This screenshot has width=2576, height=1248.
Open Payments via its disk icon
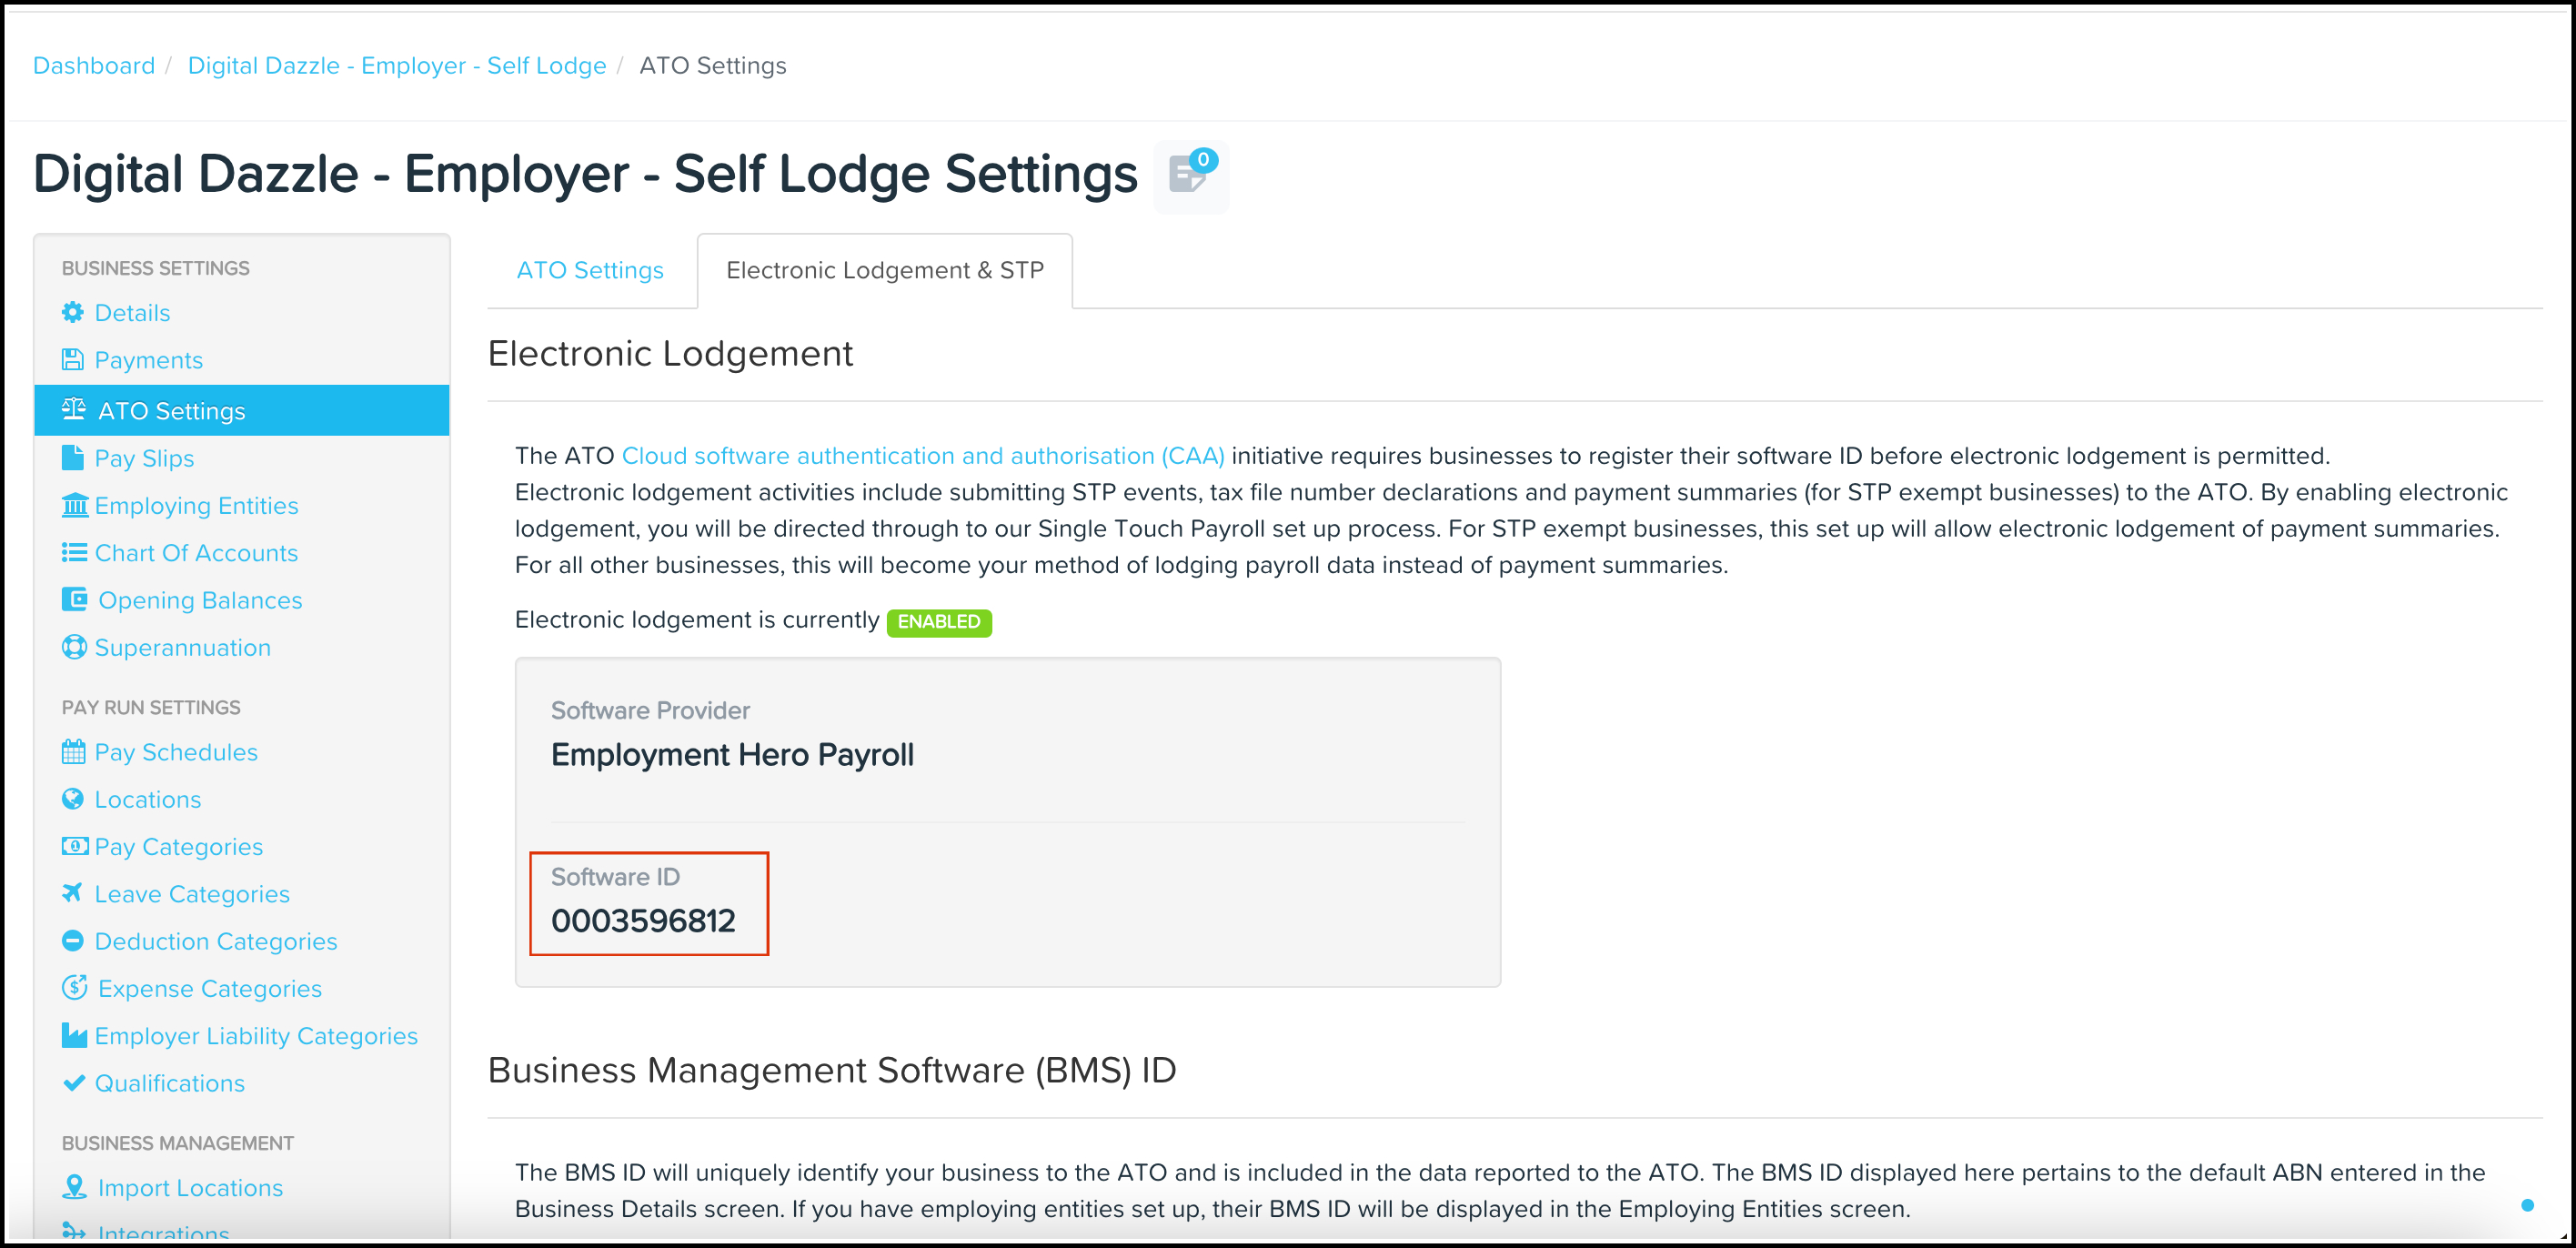pos(73,359)
